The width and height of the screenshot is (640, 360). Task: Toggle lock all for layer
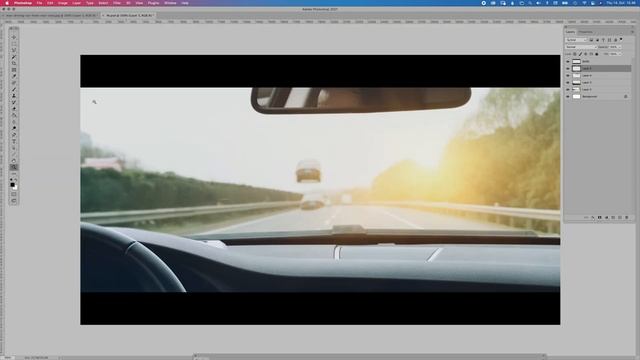597,54
